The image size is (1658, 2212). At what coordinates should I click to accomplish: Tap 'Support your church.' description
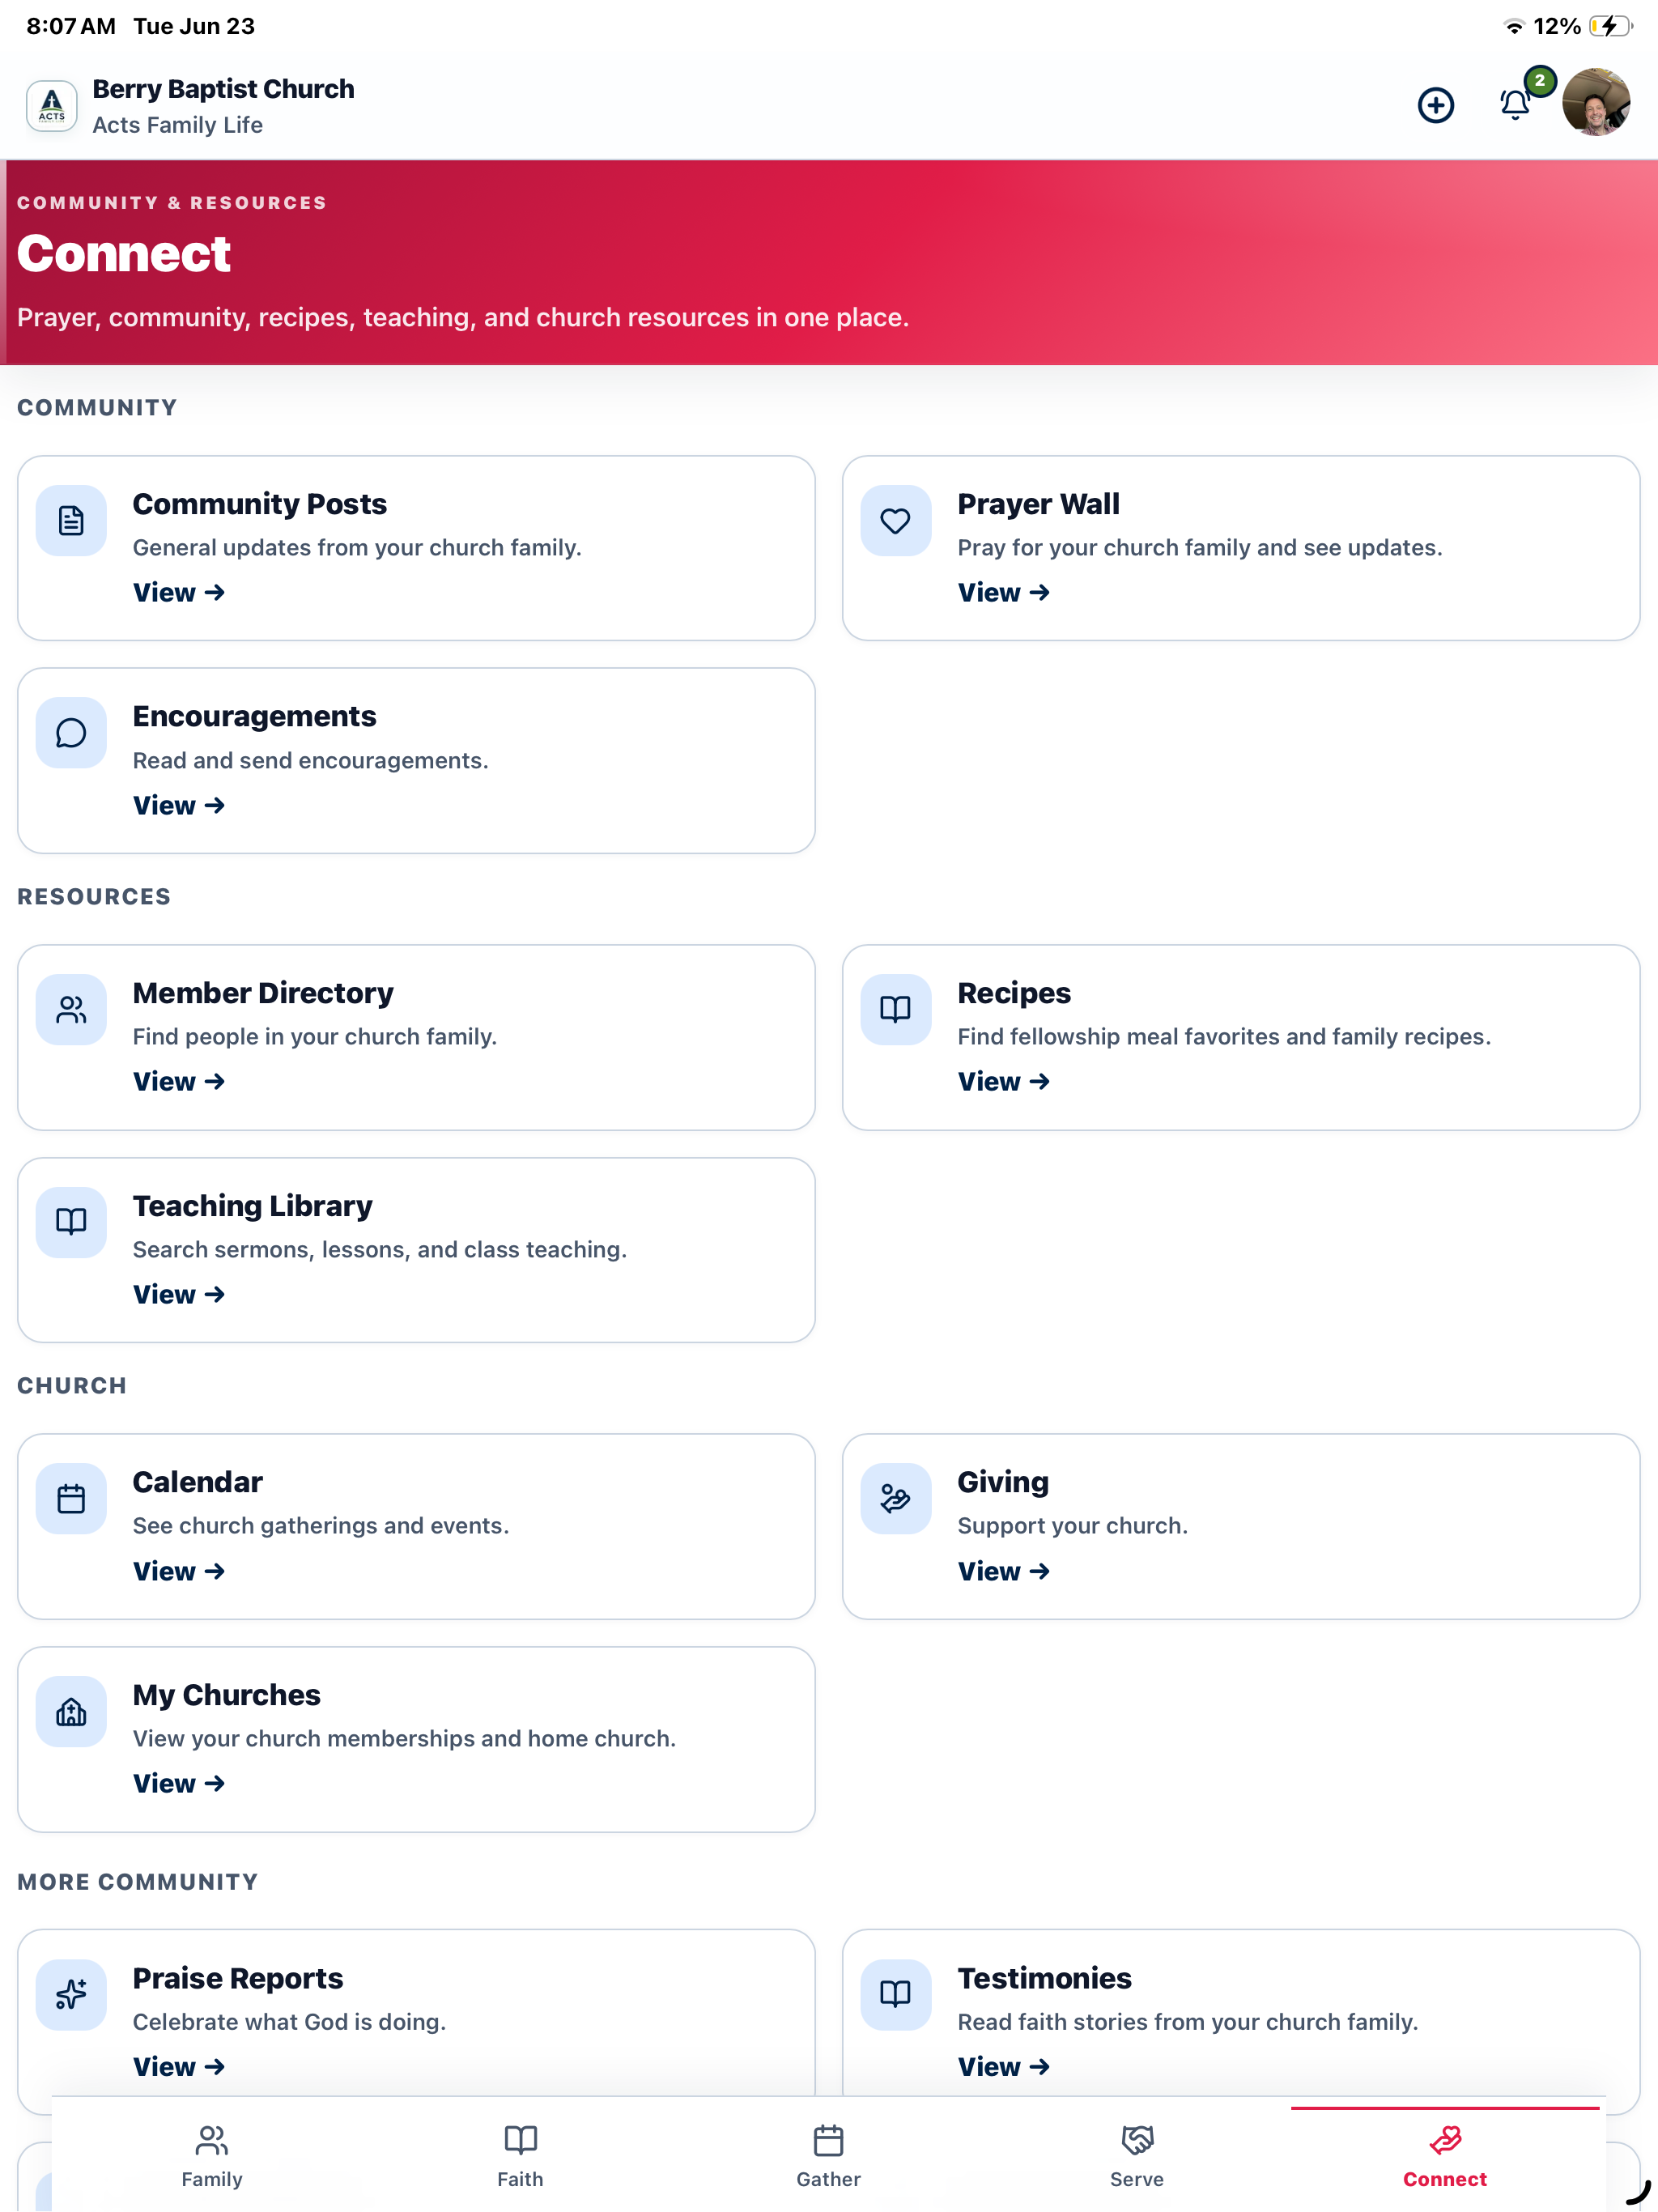(1072, 1526)
